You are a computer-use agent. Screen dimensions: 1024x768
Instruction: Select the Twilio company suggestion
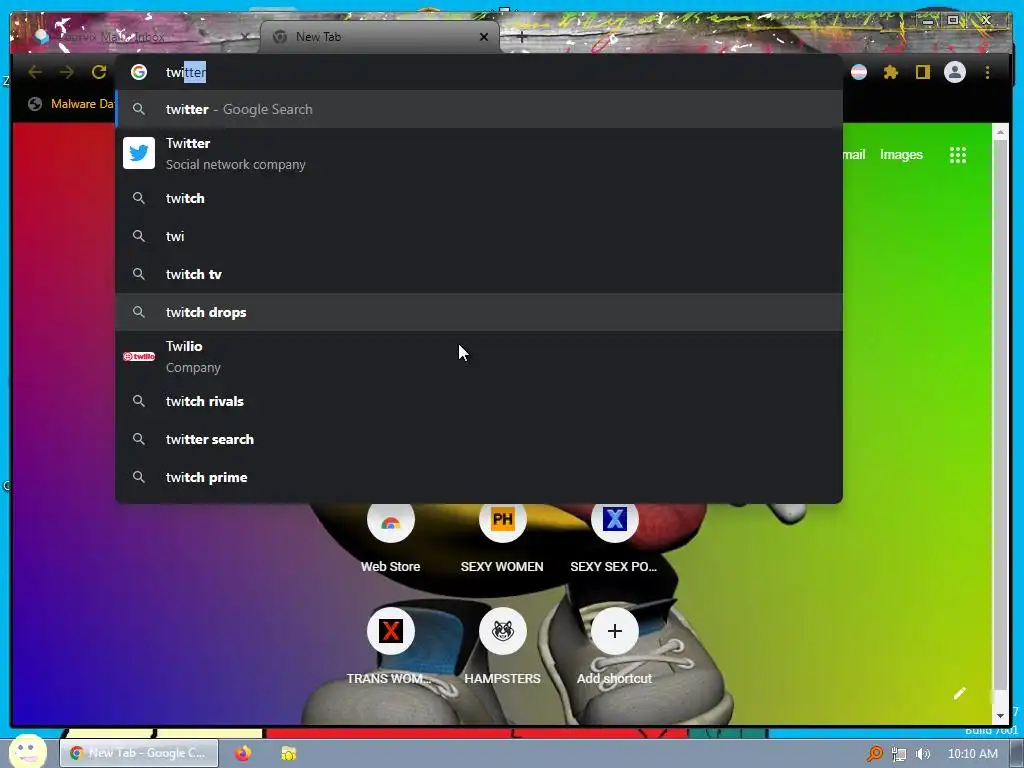coord(479,357)
